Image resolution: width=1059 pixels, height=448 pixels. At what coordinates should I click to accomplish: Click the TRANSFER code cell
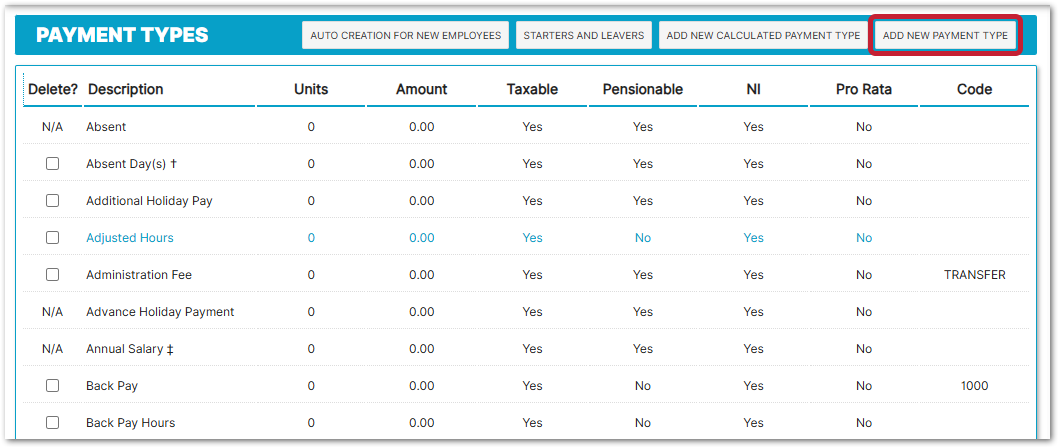[x=974, y=275]
